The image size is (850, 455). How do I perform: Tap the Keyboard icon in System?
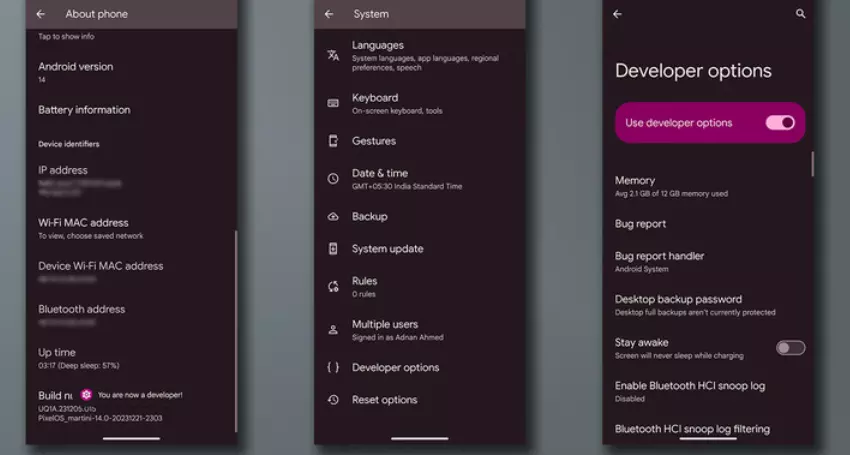click(x=333, y=103)
